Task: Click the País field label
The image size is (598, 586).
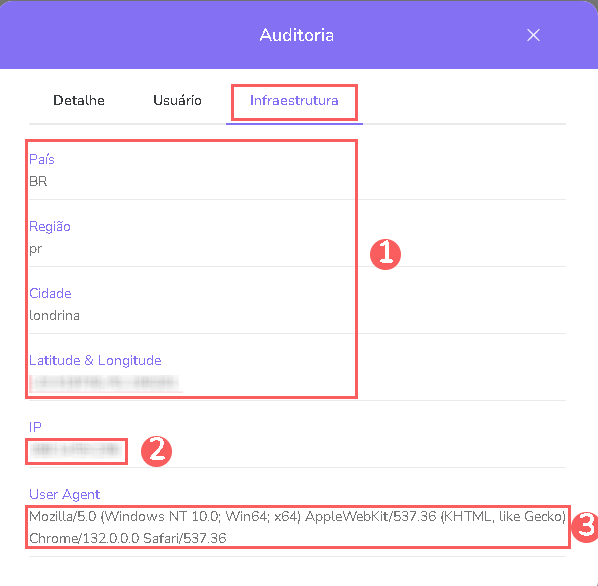Action: coord(42,159)
